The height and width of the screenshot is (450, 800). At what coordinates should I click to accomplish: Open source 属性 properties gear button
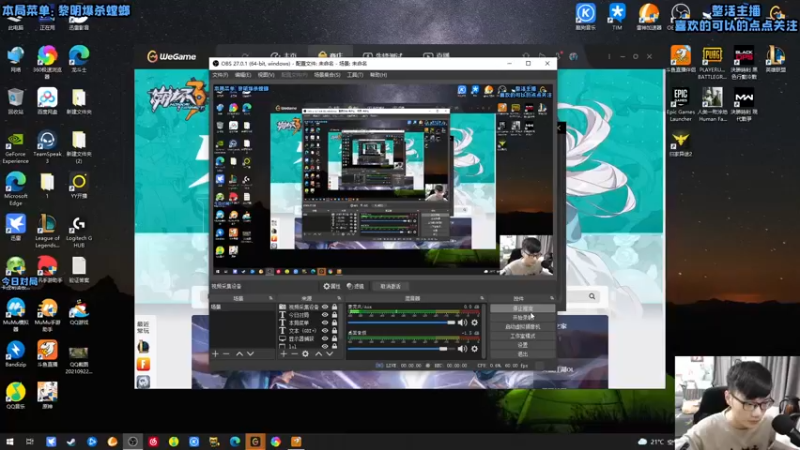(332, 286)
